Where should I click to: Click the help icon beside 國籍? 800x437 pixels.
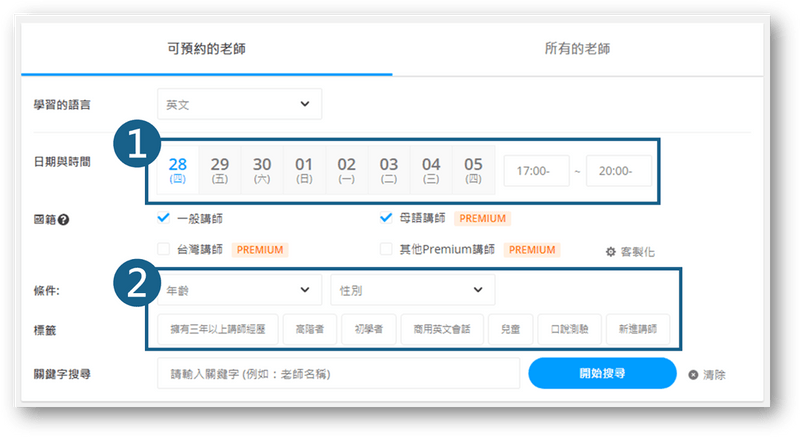[63, 219]
